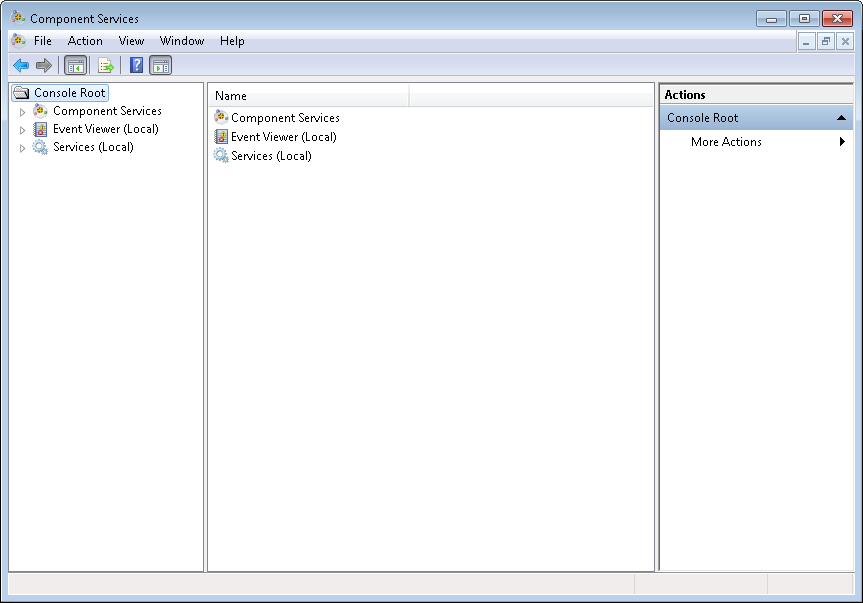Select Component Services text in the tree
Viewport: 863px width, 603px height.
[107, 111]
